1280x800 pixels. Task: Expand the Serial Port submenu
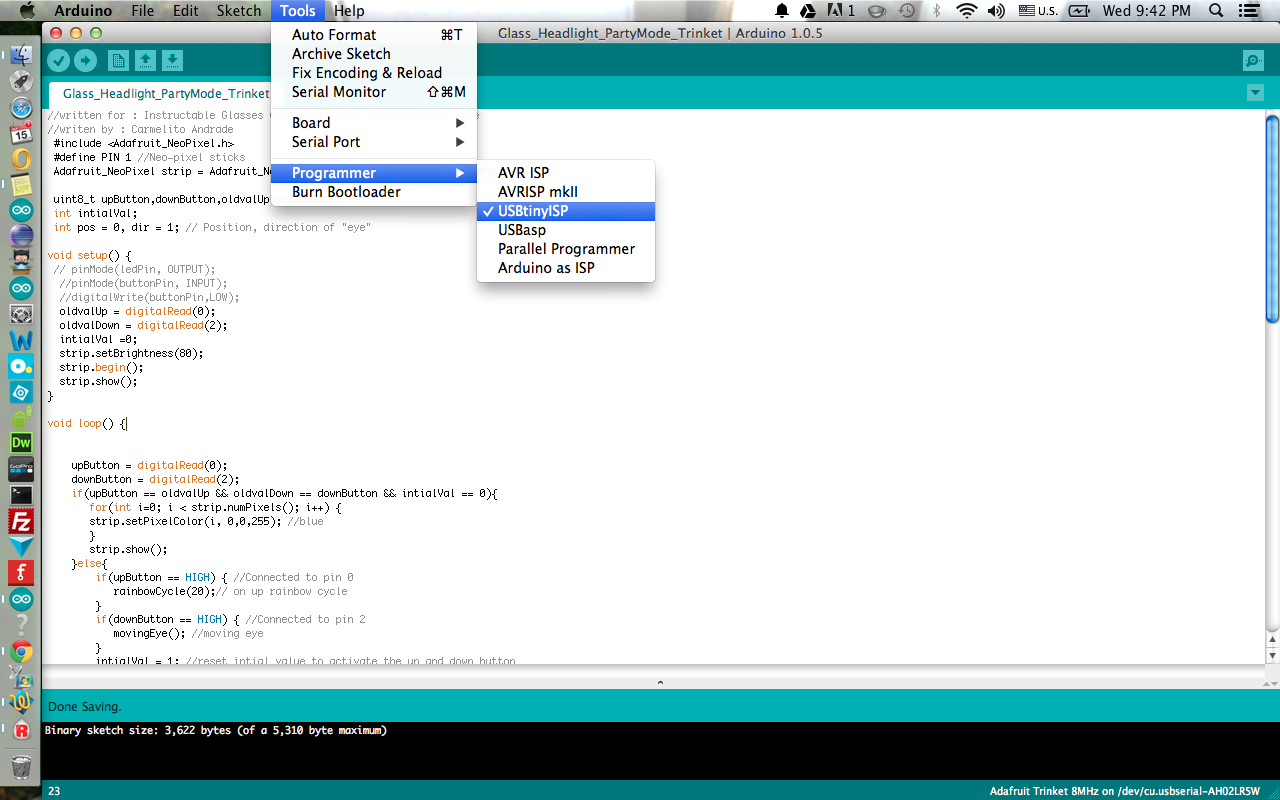(374, 142)
